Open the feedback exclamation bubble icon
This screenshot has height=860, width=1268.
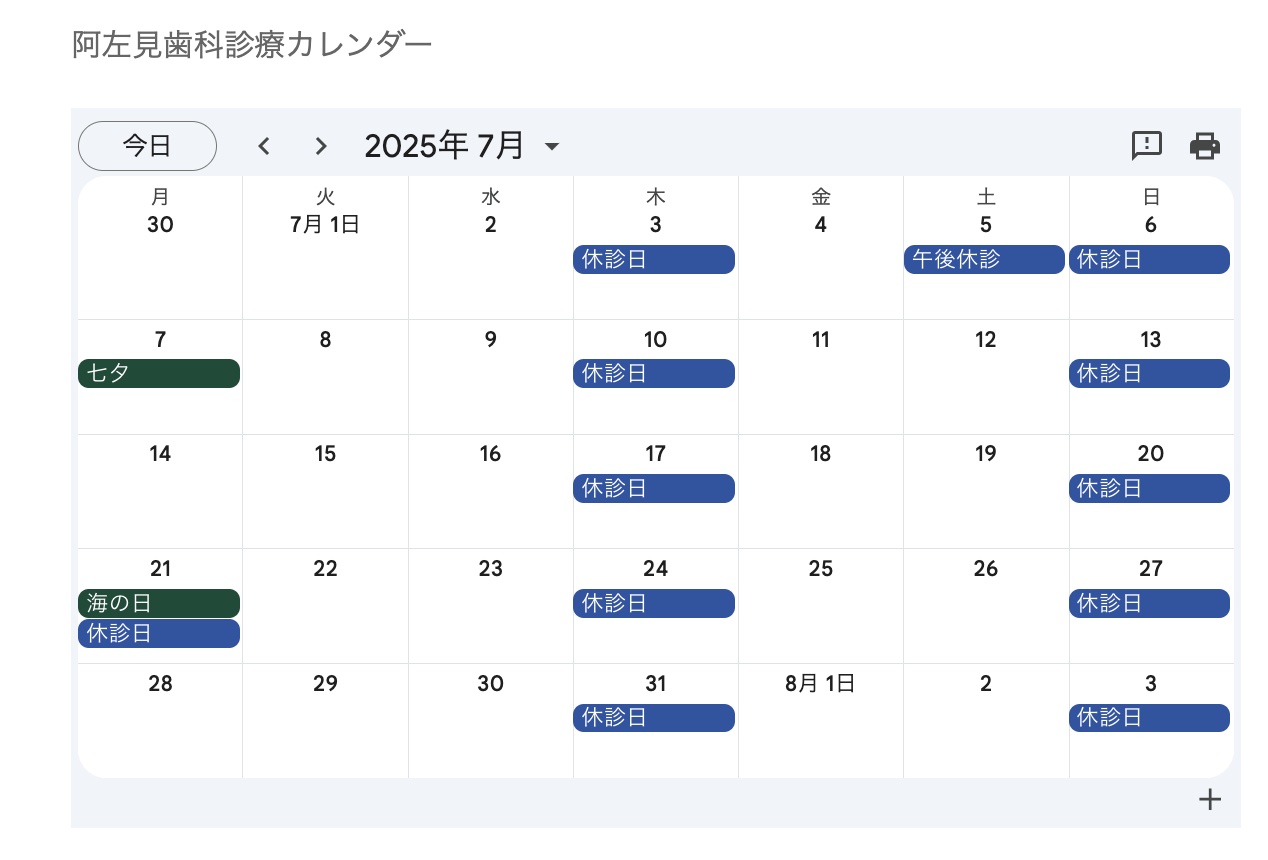[x=1147, y=146]
